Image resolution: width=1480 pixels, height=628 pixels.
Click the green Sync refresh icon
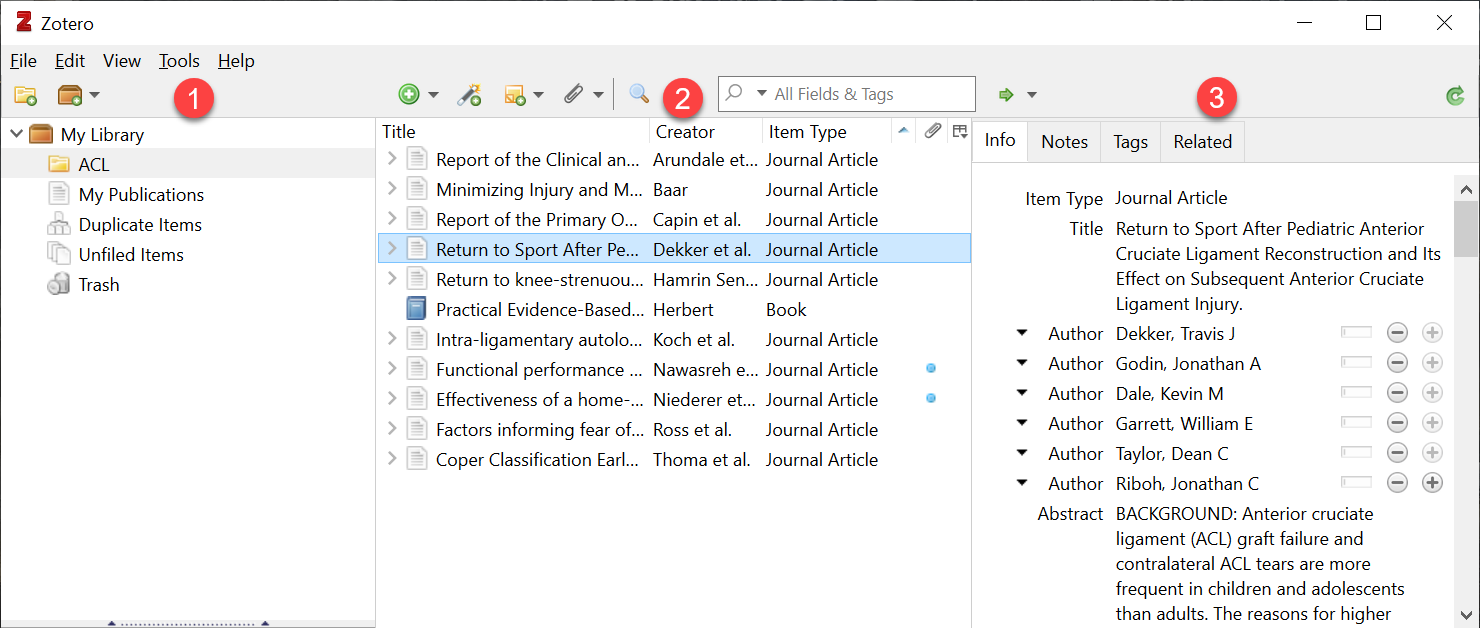click(1455, 96)
